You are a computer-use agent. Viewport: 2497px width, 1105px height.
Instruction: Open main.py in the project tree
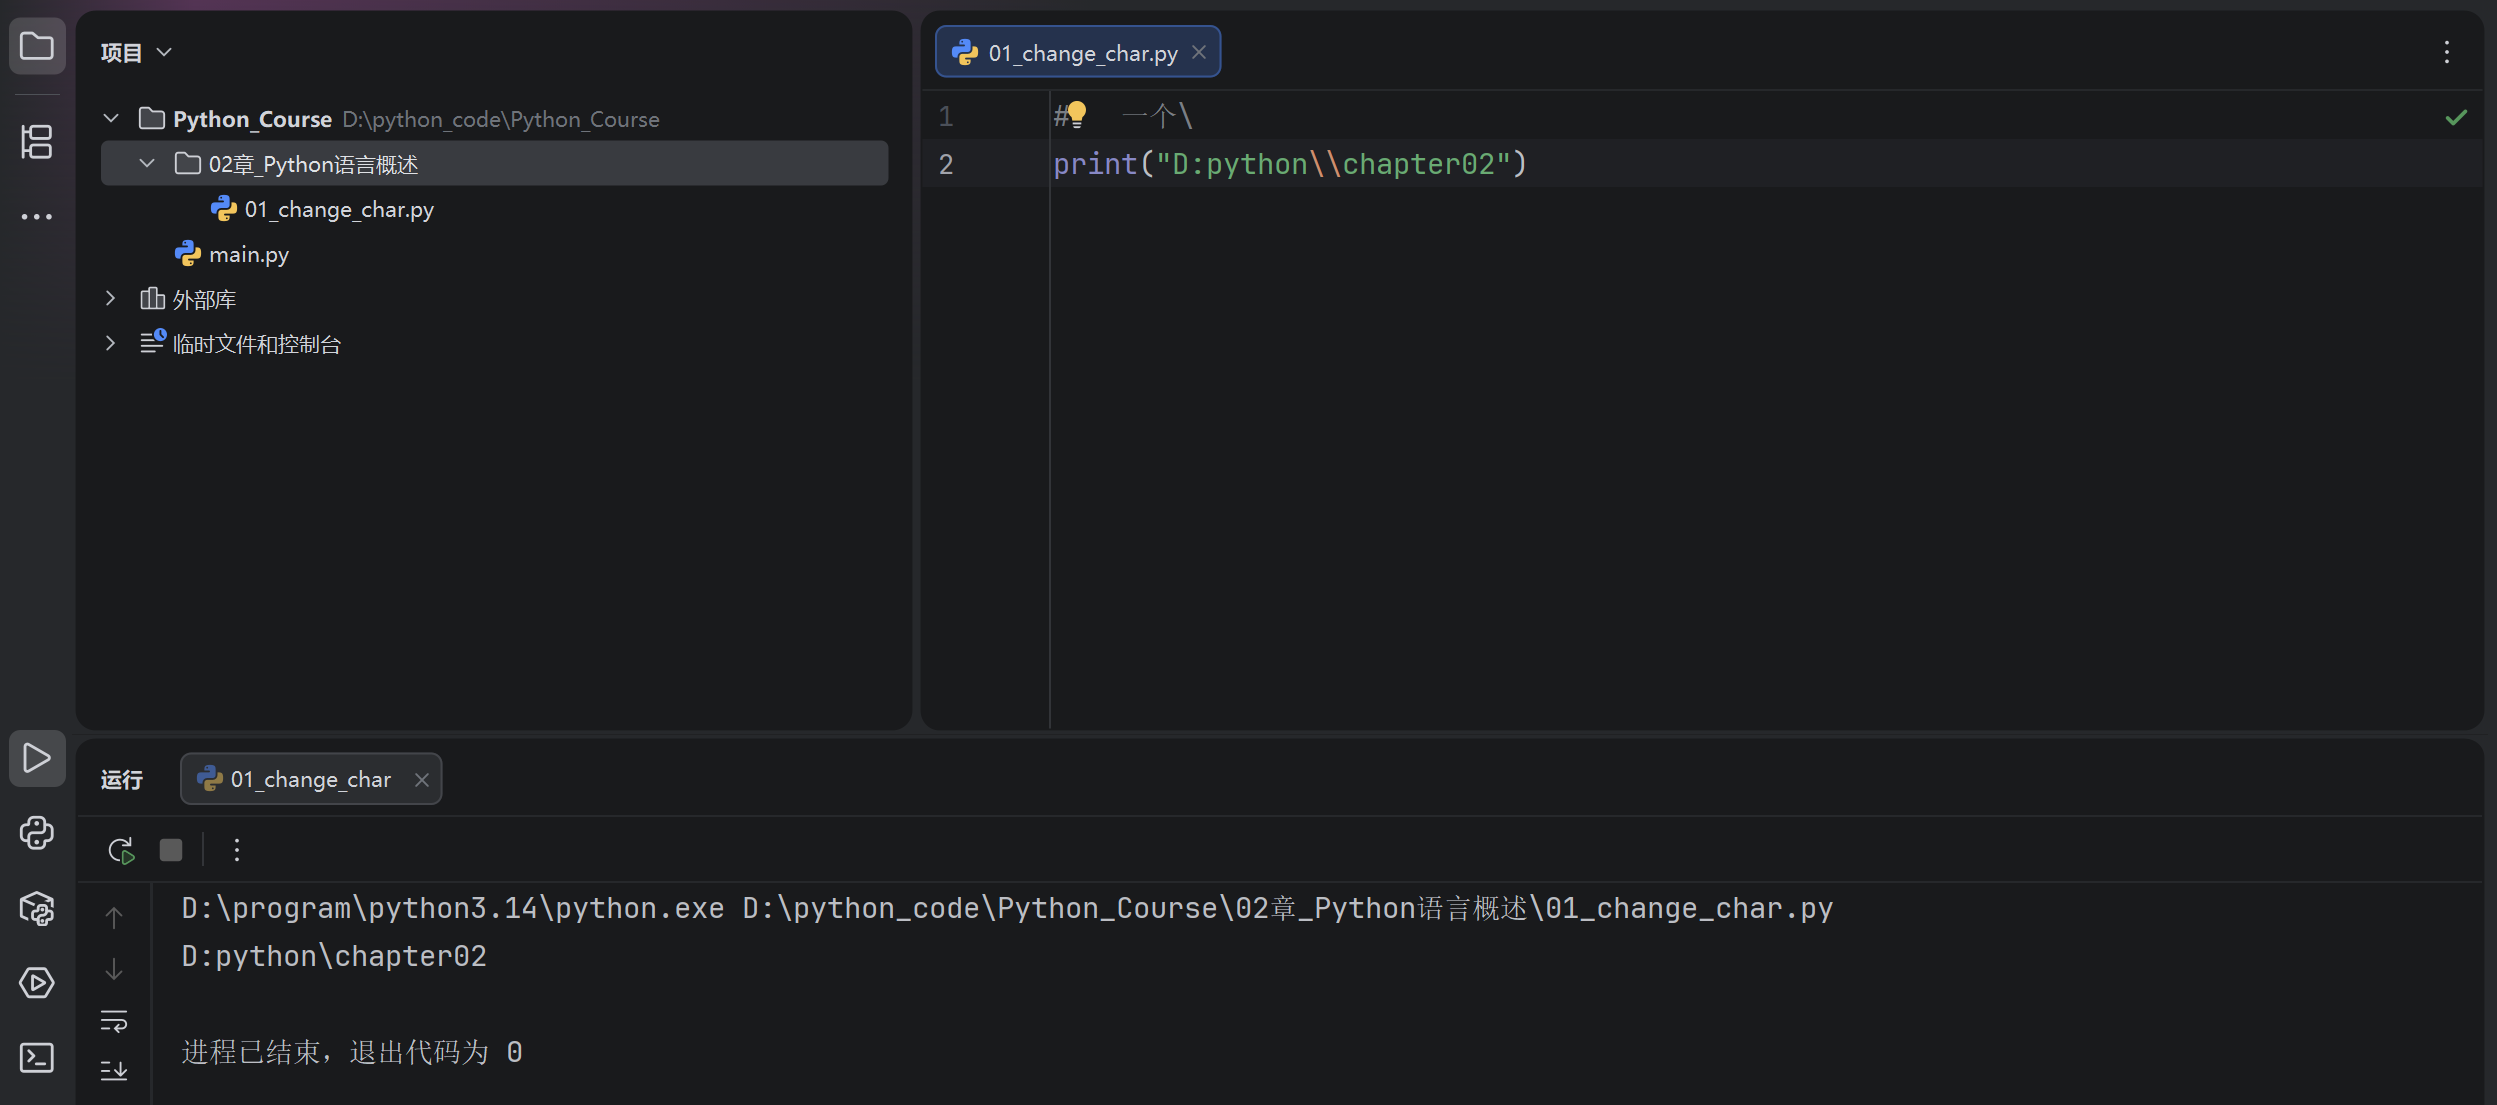pyautogui.click(x=248, y=254)
